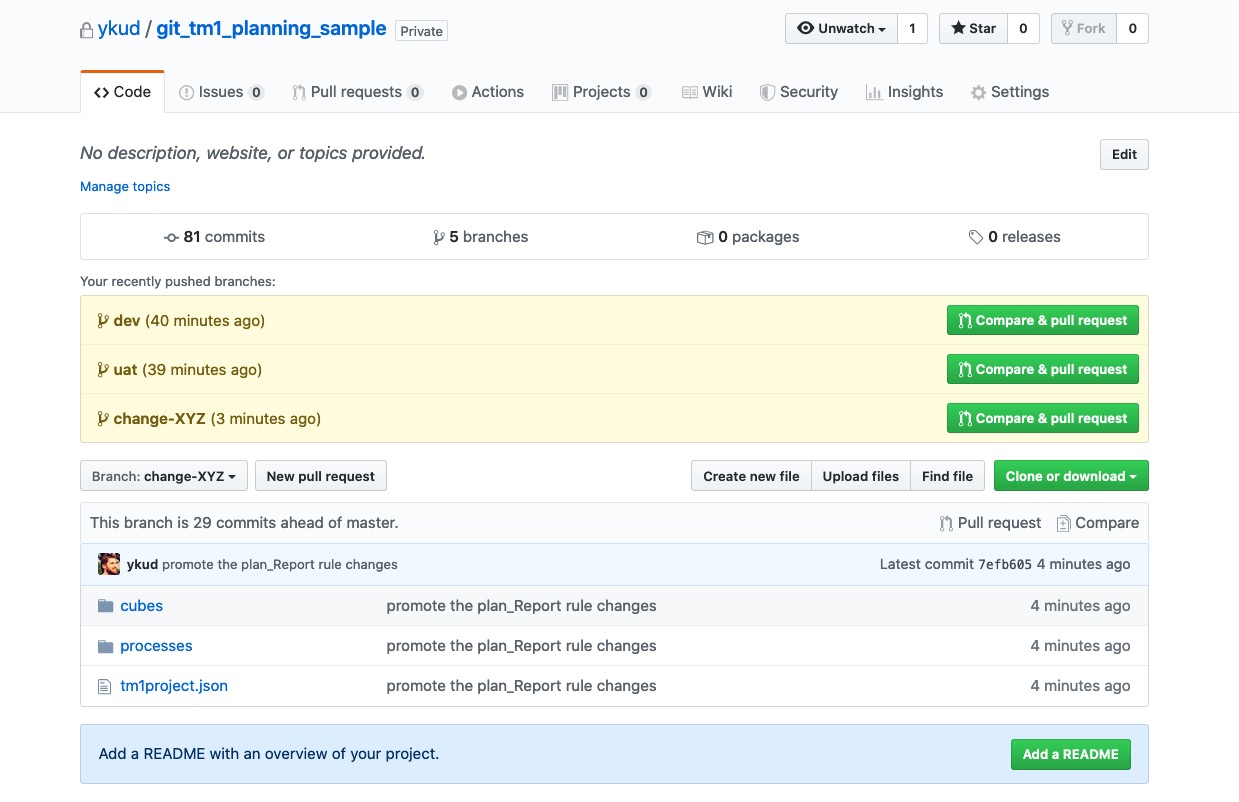This screenshot has width=1239, height=802.
Task: Click commit message in tm1project.json row
Action: coord(522,686)
